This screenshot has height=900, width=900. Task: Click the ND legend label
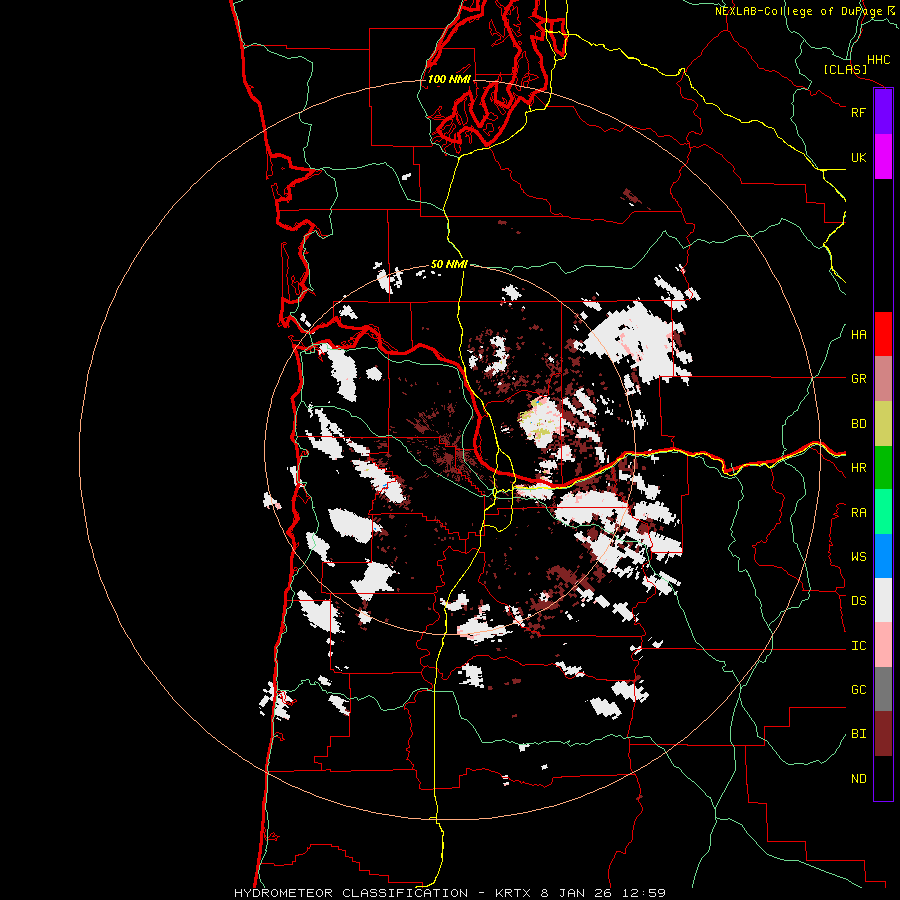[x=858, y=779]
